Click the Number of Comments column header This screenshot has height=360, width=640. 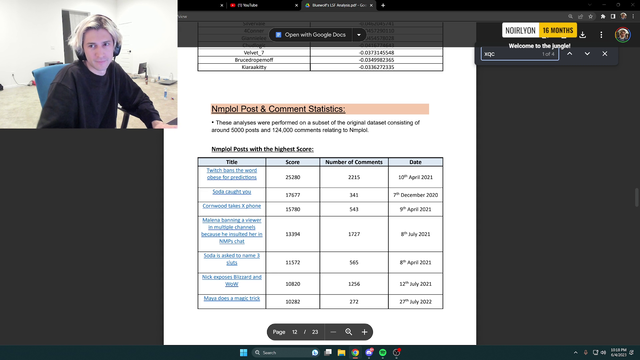coord(354,162)
